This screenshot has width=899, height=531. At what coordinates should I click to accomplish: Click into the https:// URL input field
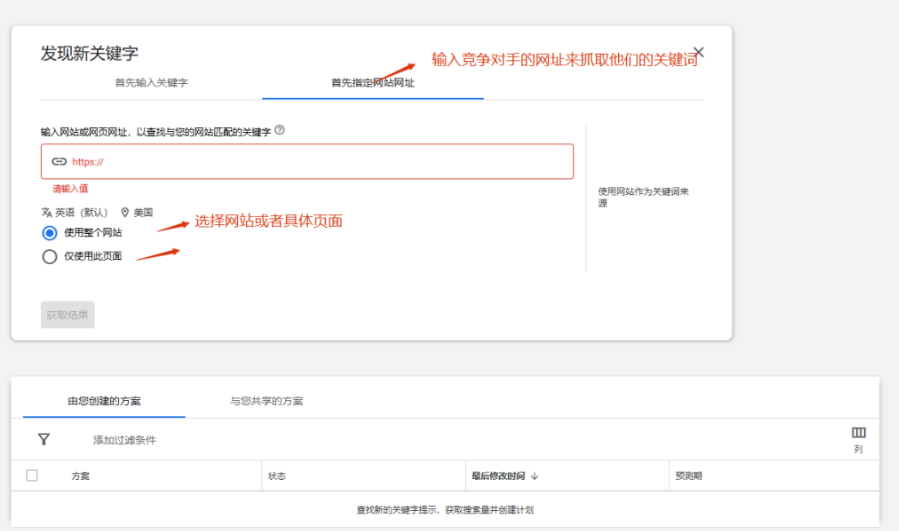[320, 161]
